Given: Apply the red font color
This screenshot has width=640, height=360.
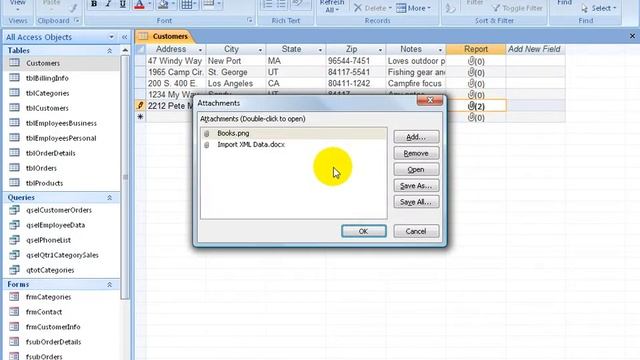Looking at the screenshot, I should [x=139, y=4].
